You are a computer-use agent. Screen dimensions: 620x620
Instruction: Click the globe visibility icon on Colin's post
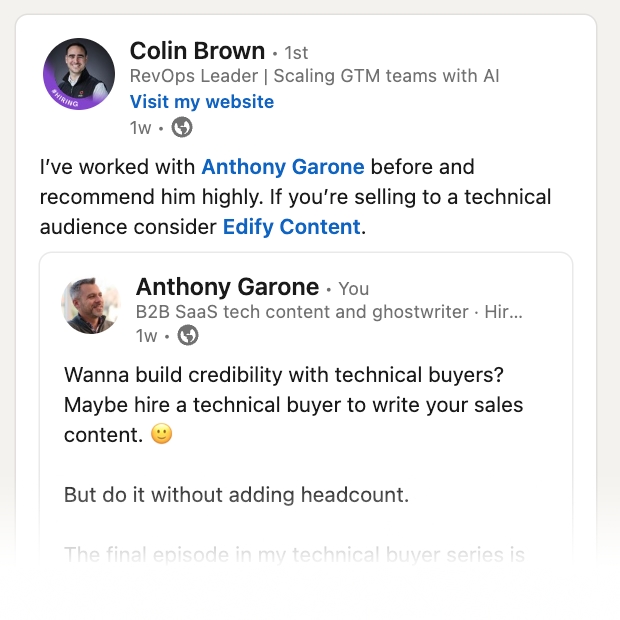click(182, 127)
